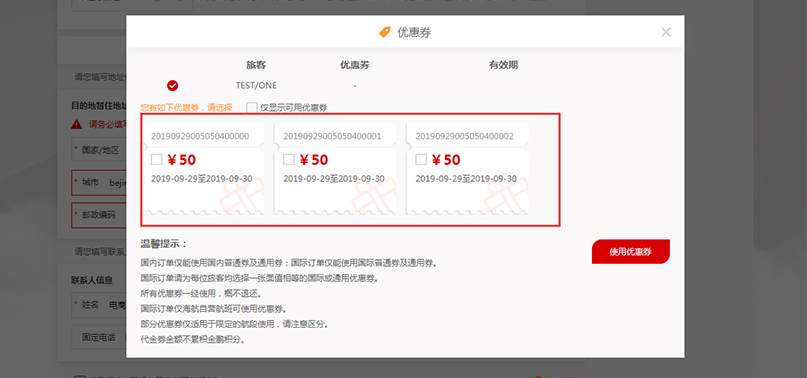
Task: Click the 固定电话 field in background page
Action: tap(99, 337)
